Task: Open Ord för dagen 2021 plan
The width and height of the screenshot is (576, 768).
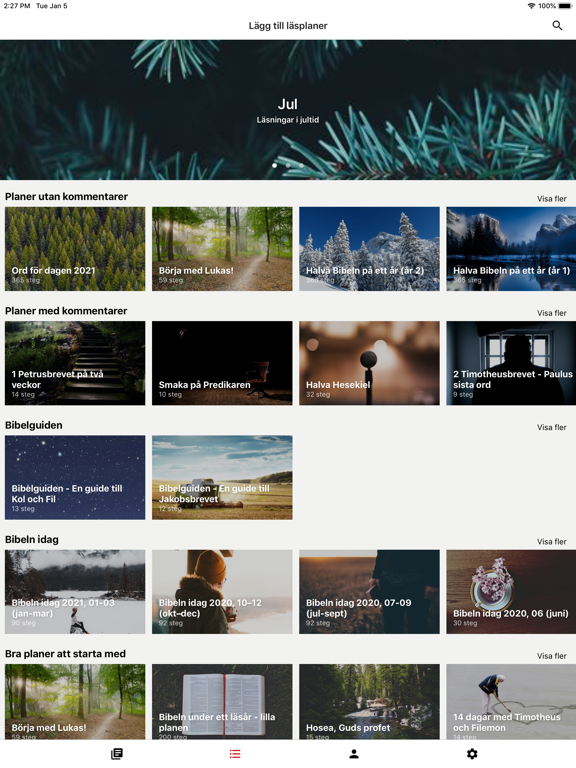Action: point(75,249)
